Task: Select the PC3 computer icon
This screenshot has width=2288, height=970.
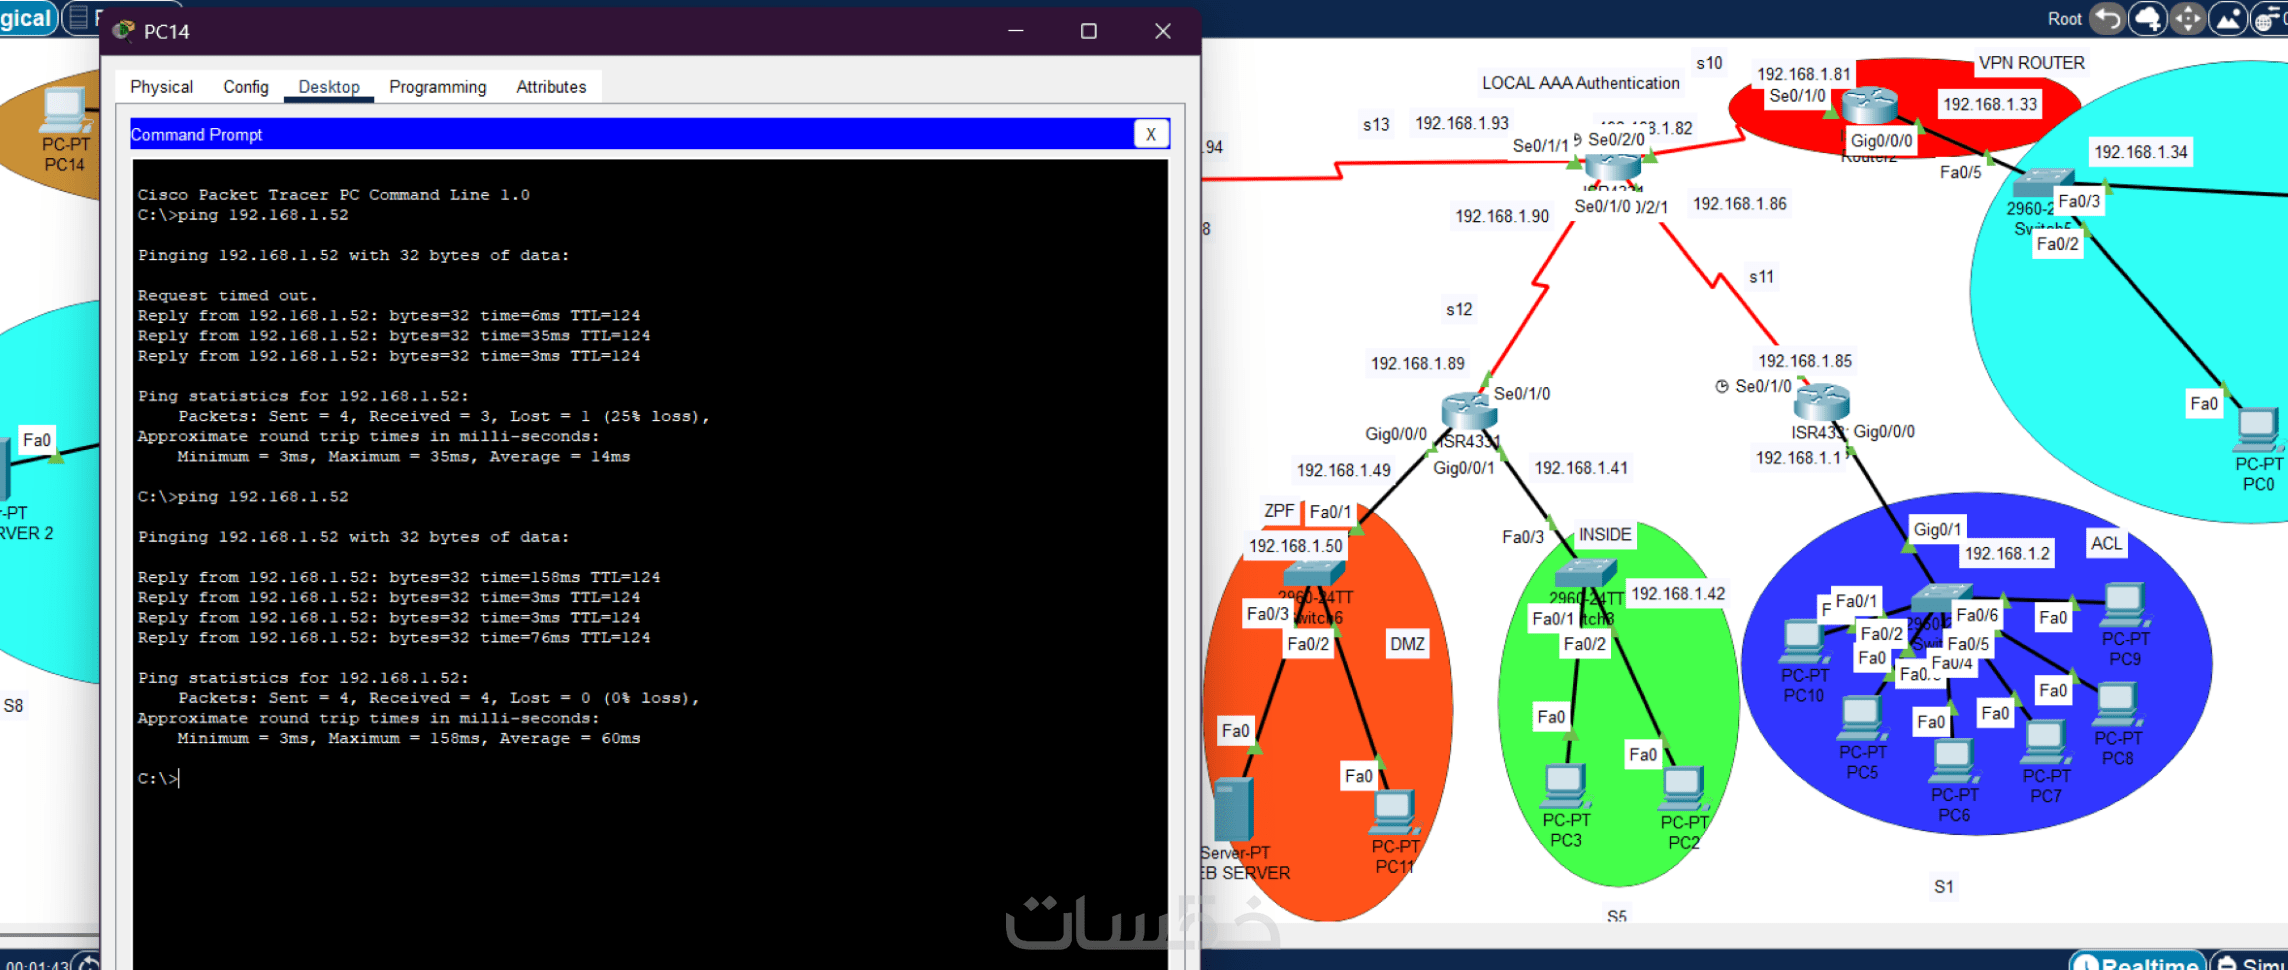Action: (1565, 786)
